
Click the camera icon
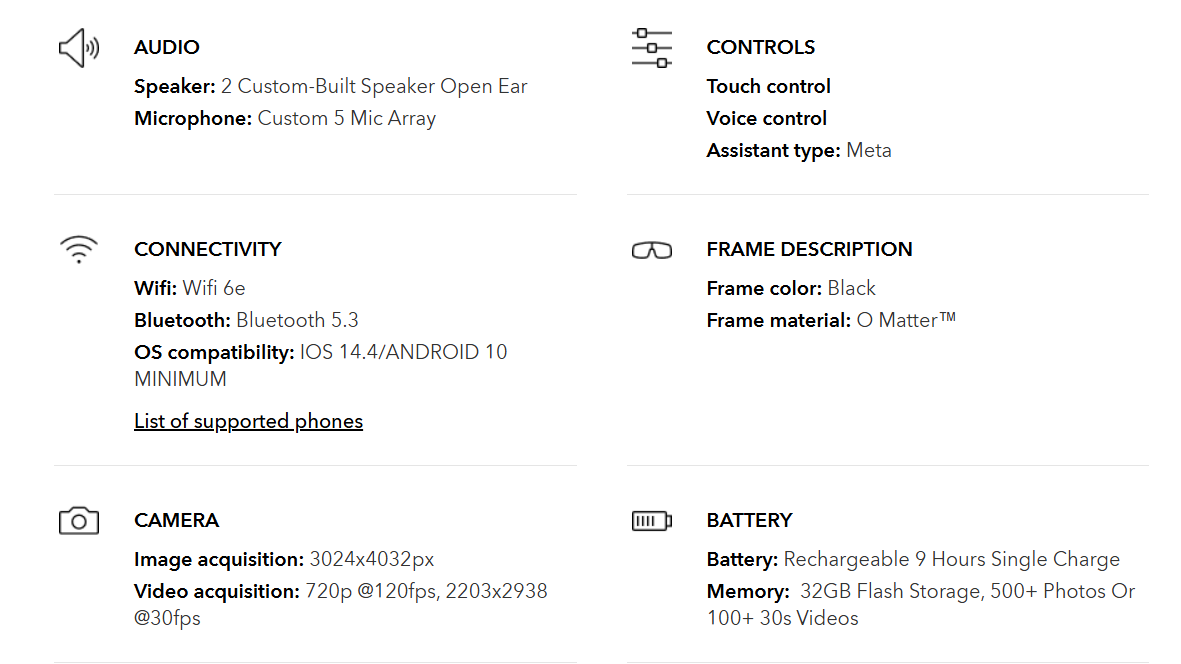79,521
